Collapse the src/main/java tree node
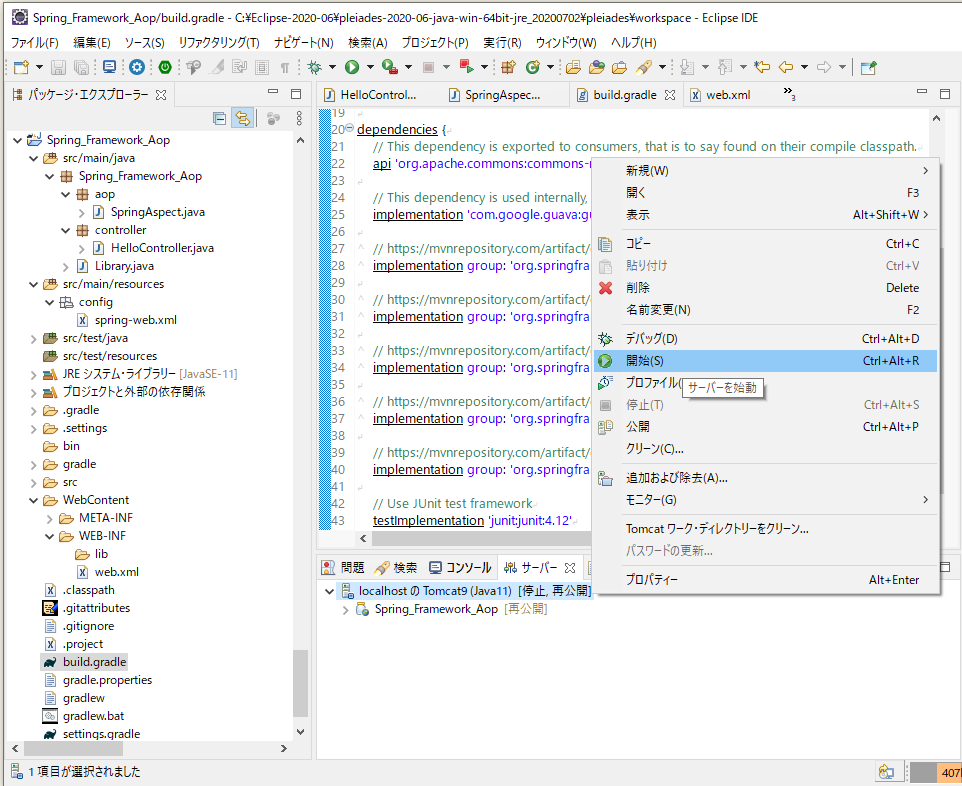Screen dimensions: 962x786 (x=34, y=158)
